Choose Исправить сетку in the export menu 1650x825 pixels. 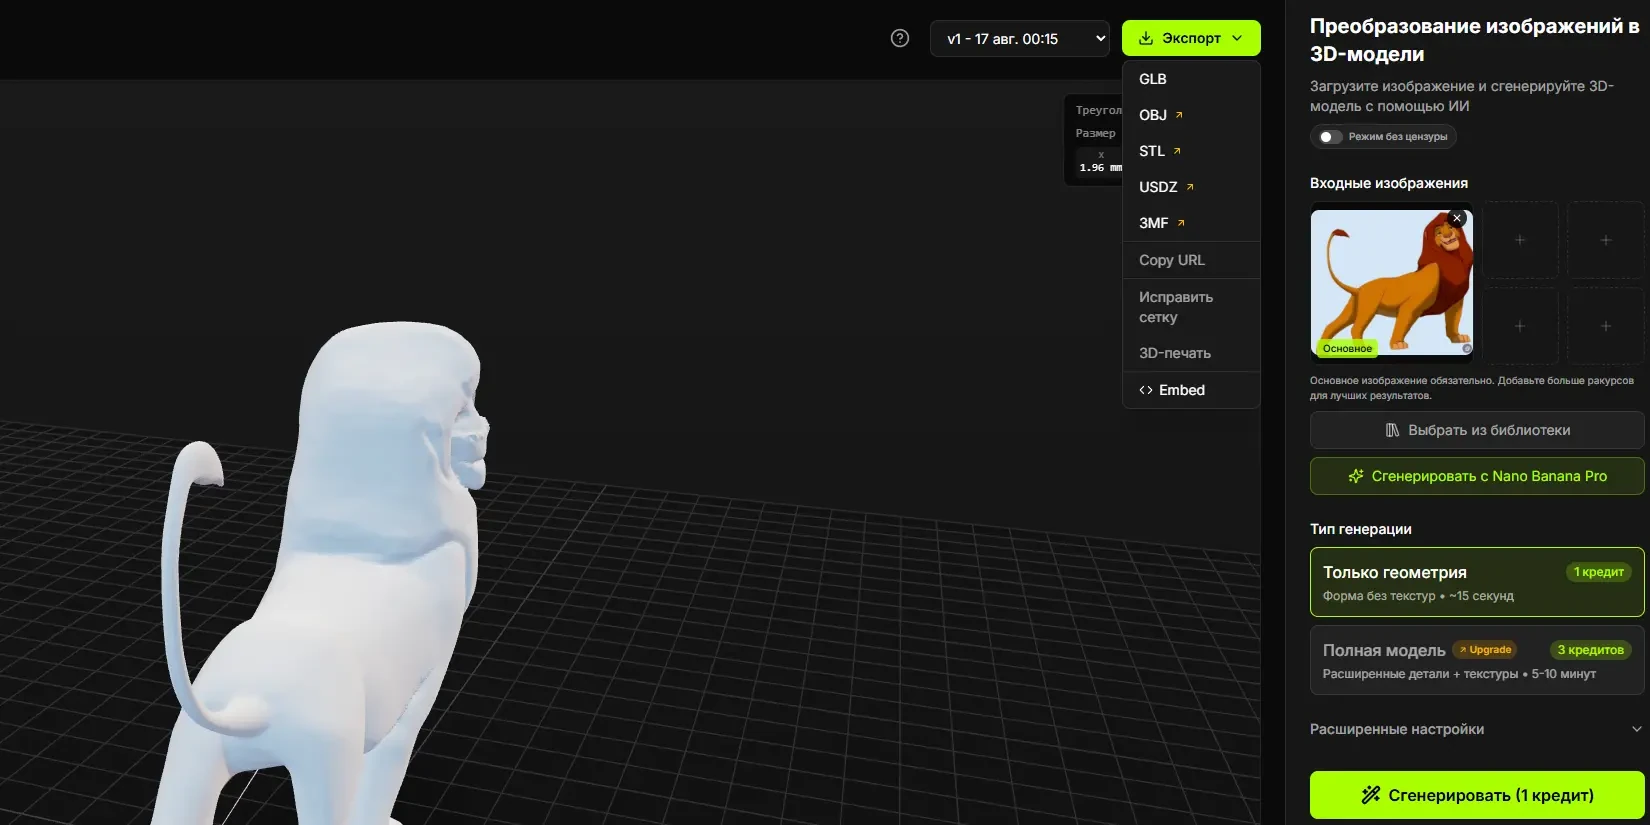click(1191, 307)
